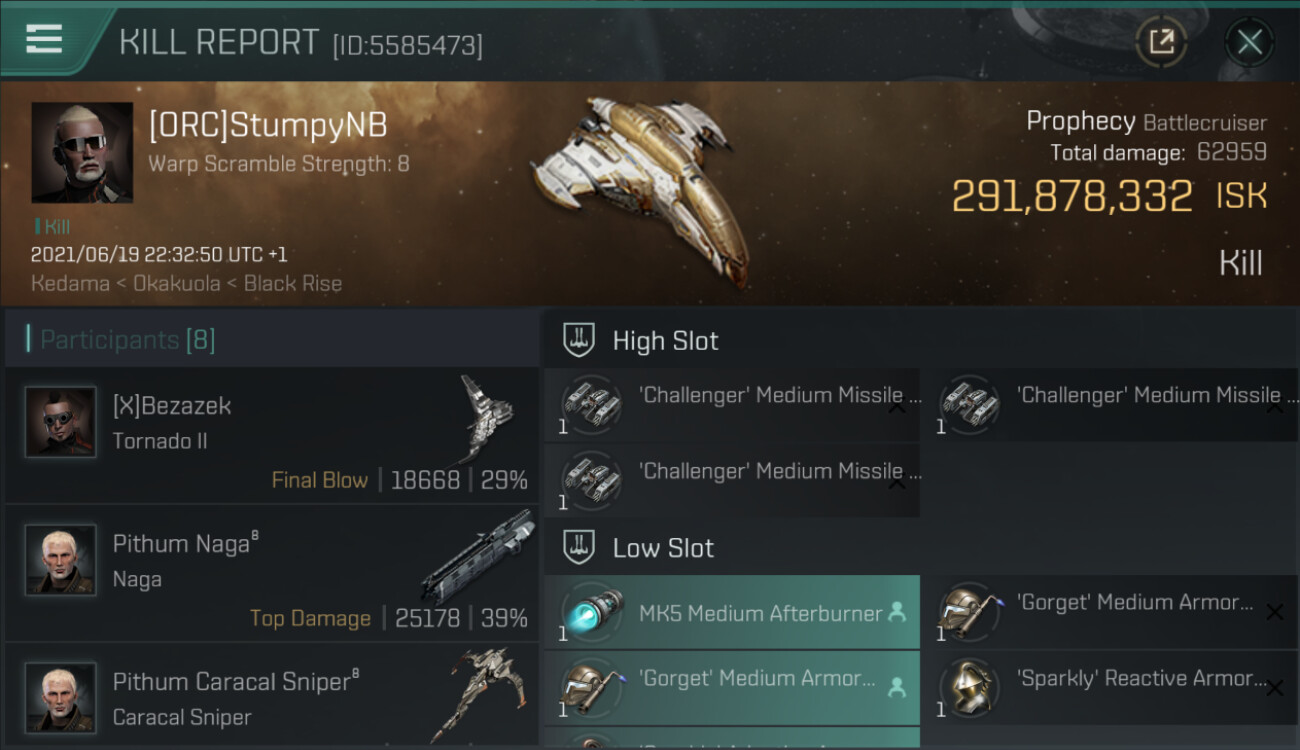Image resolution: width=1300 pixels, height=750 pixels.
Task: Click the Tornado II ship icon
Action: [x=487, y=418]
